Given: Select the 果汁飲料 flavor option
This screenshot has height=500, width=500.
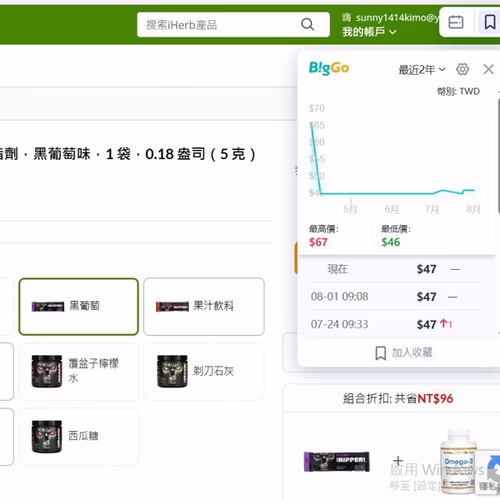Looking at the screenshot, I should [204, 306].
